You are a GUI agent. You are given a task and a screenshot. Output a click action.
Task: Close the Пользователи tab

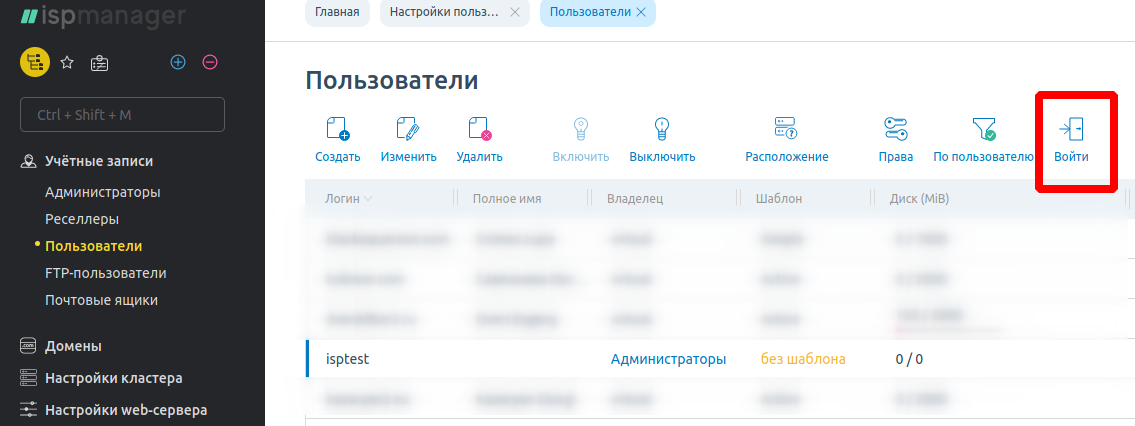(640, 12)
